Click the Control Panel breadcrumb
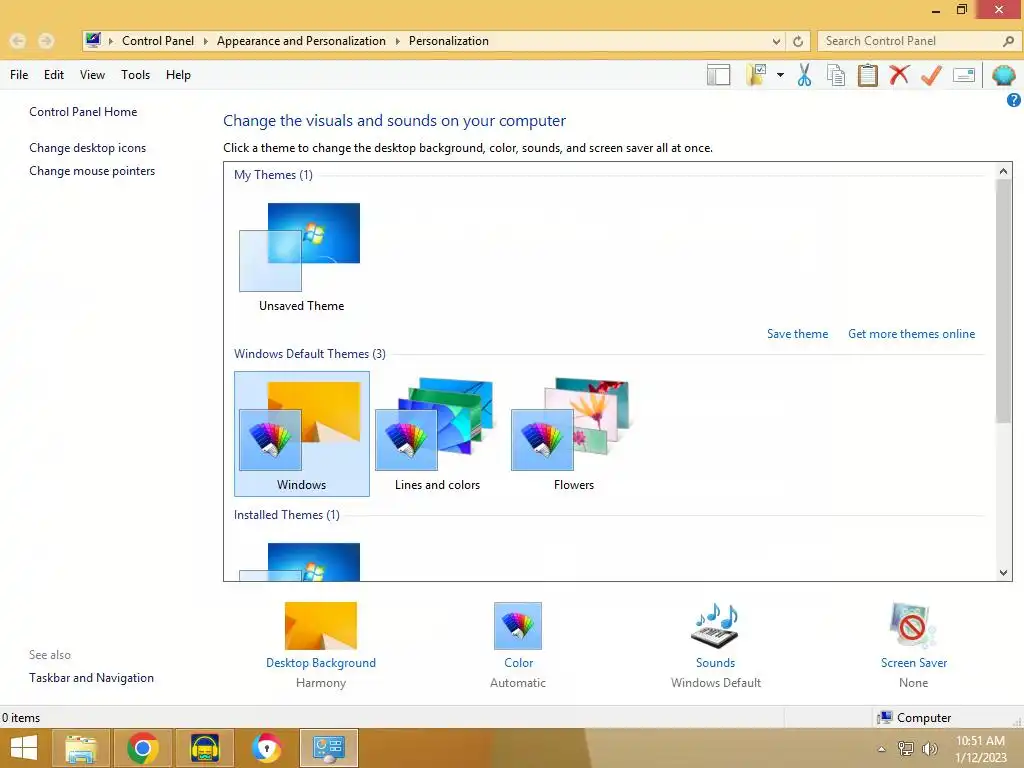Image resolution: width=1024 pixels, height=768 pixels. [158, 41]
